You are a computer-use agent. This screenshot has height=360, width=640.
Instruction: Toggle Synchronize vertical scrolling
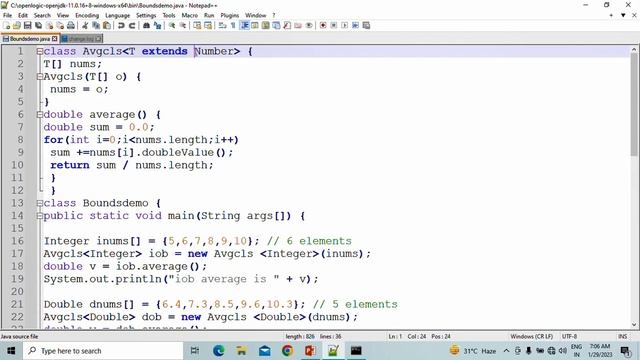pyautogui.click(x=197, y=25)
